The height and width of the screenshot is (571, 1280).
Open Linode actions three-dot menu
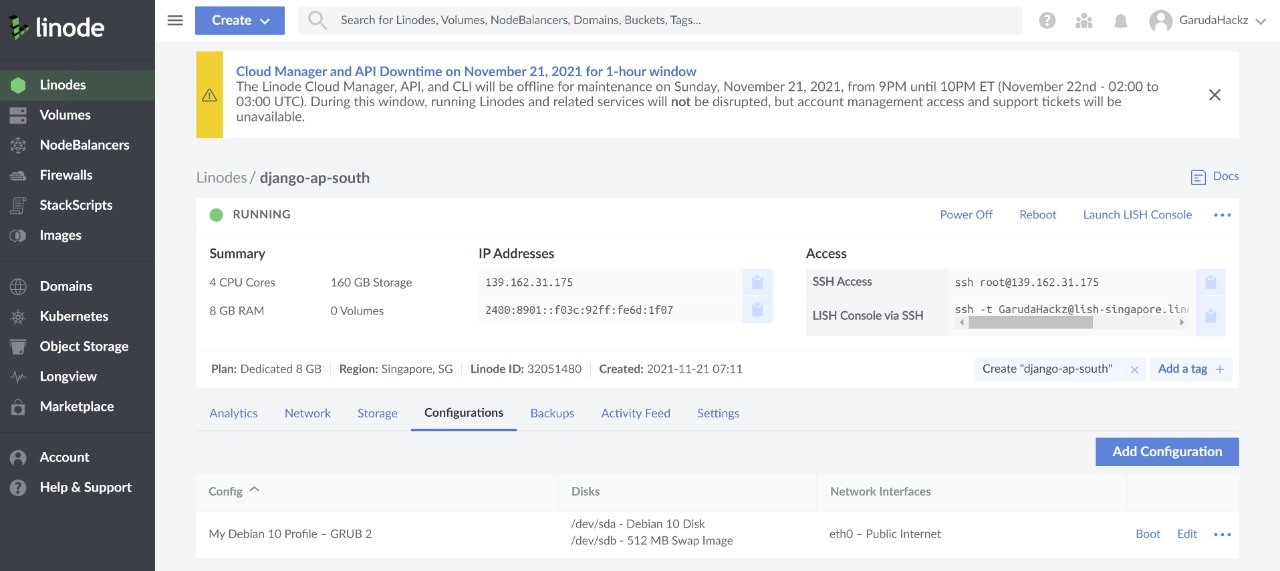tap(1222, 215)
